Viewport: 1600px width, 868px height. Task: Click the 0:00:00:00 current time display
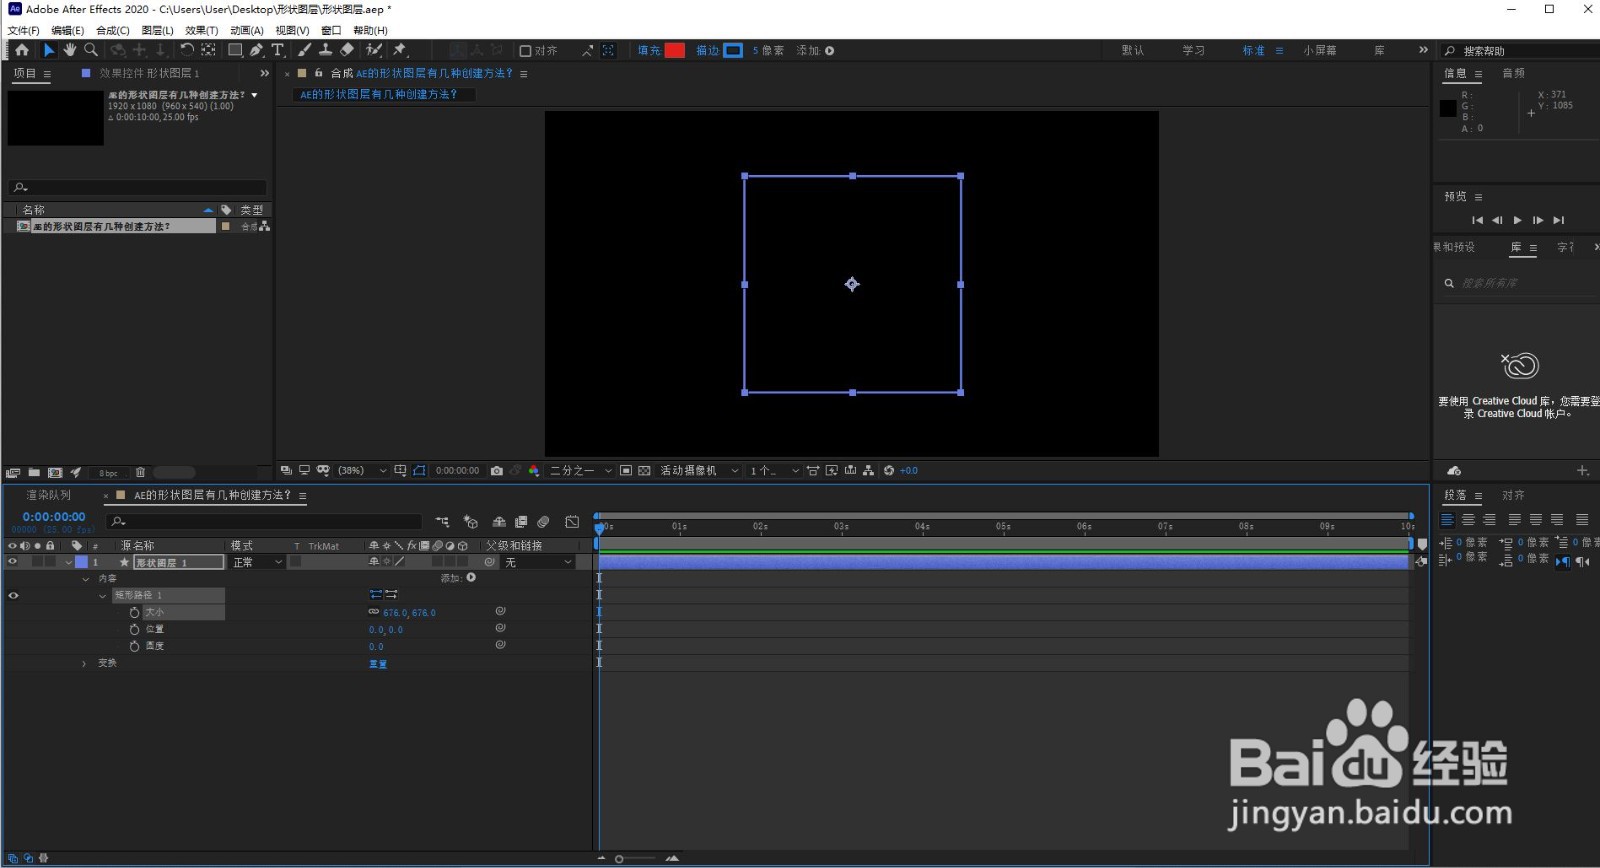pos(54,517)
